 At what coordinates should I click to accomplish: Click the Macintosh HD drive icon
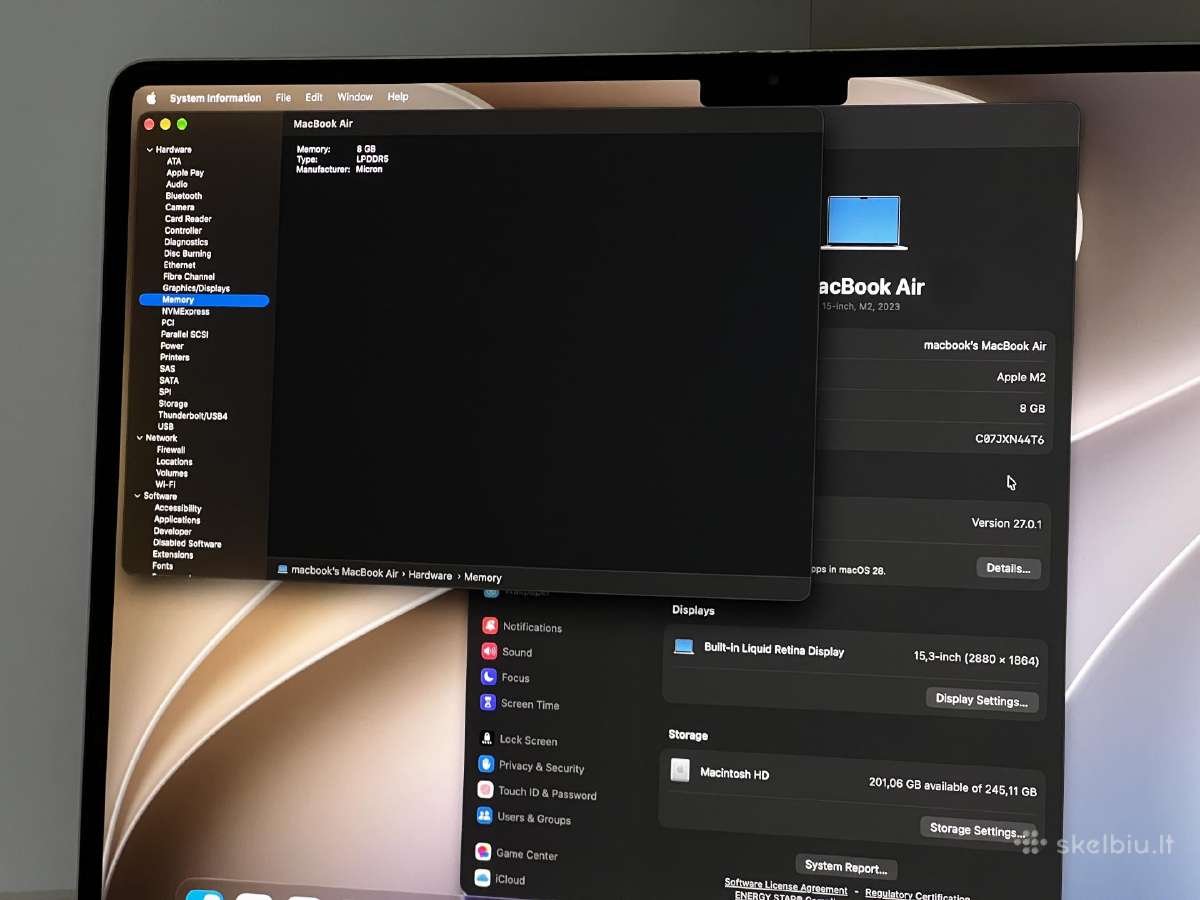point(680,771)
